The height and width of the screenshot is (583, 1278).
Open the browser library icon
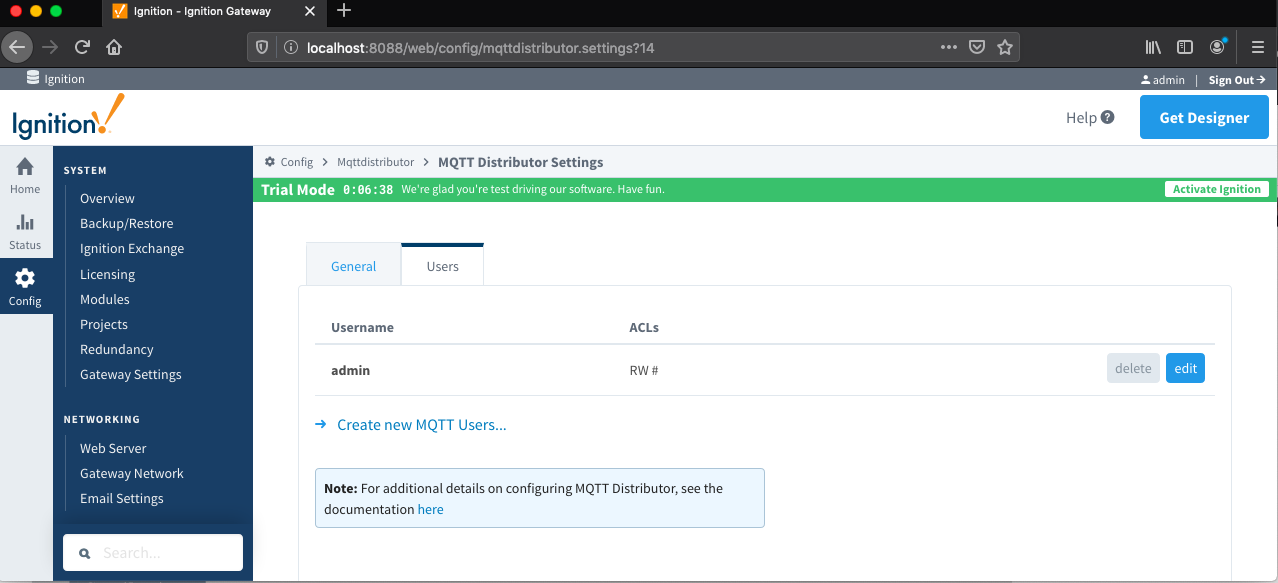[x=1153, y=47]
